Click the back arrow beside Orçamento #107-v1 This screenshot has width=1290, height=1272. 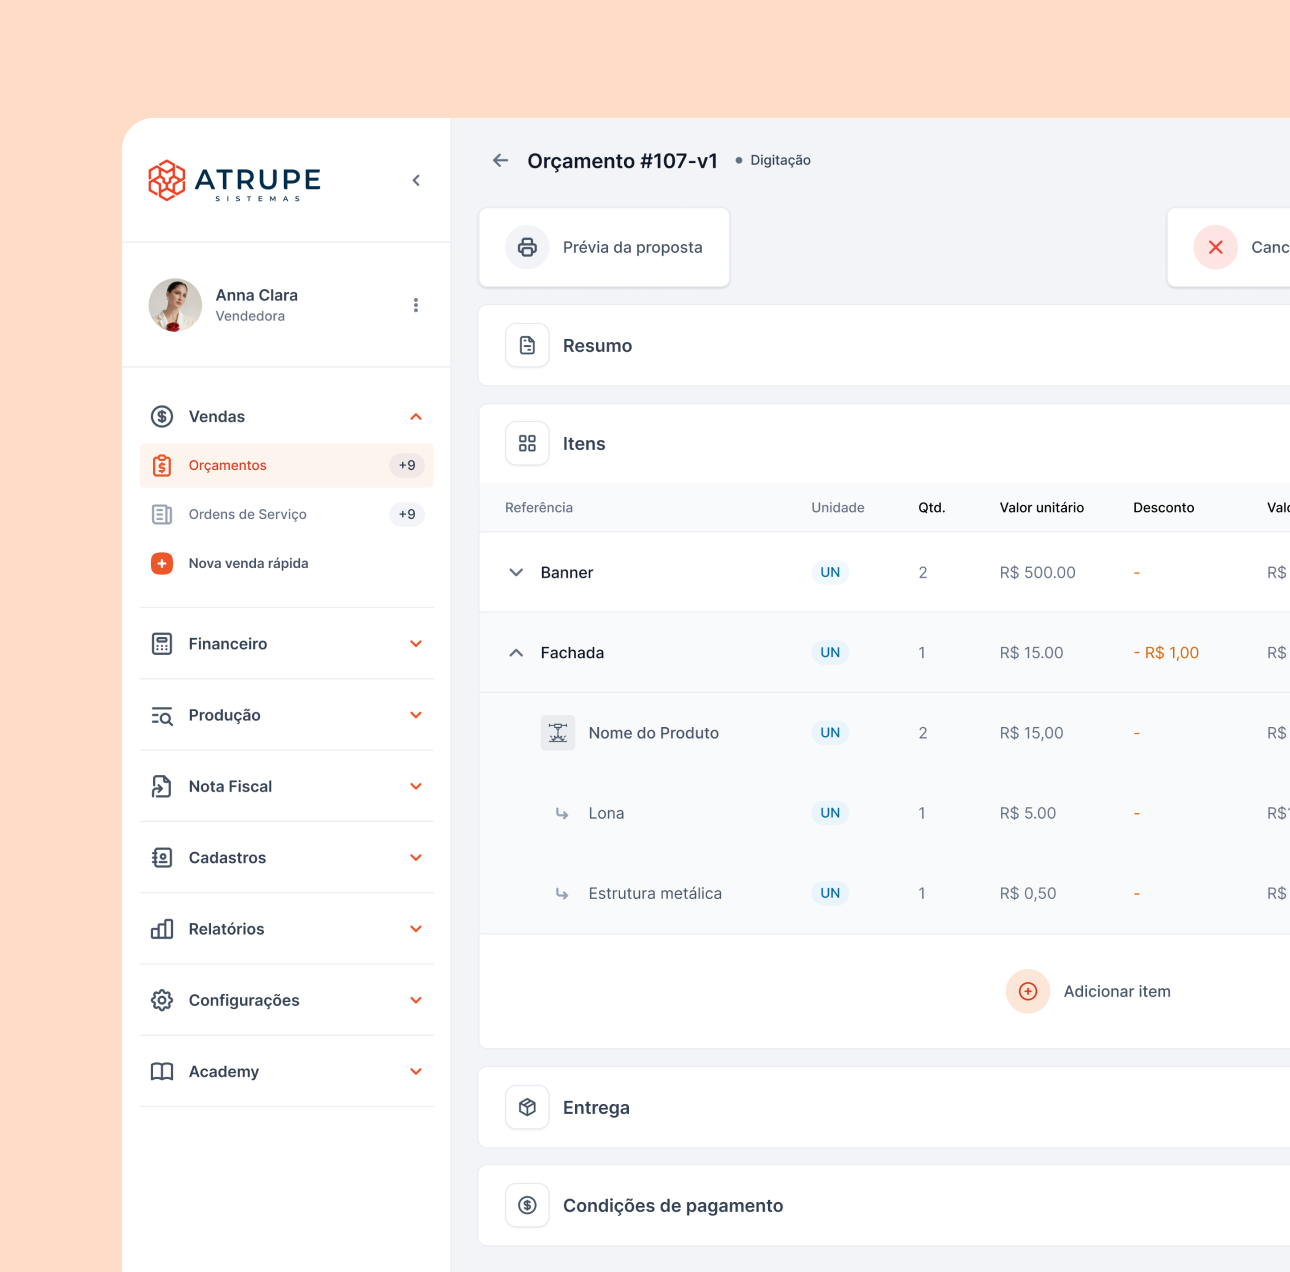(501, 161)
